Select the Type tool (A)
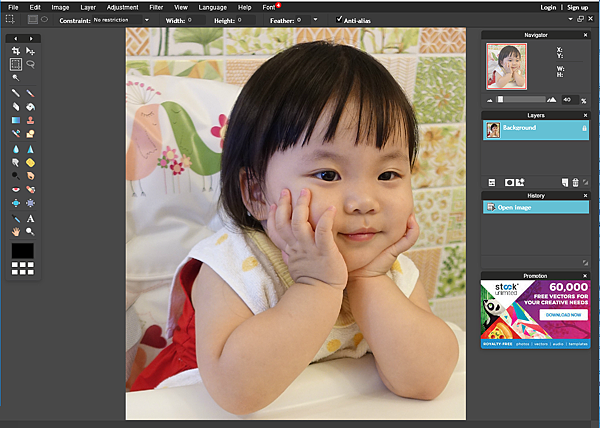 [x=31, y=218]
